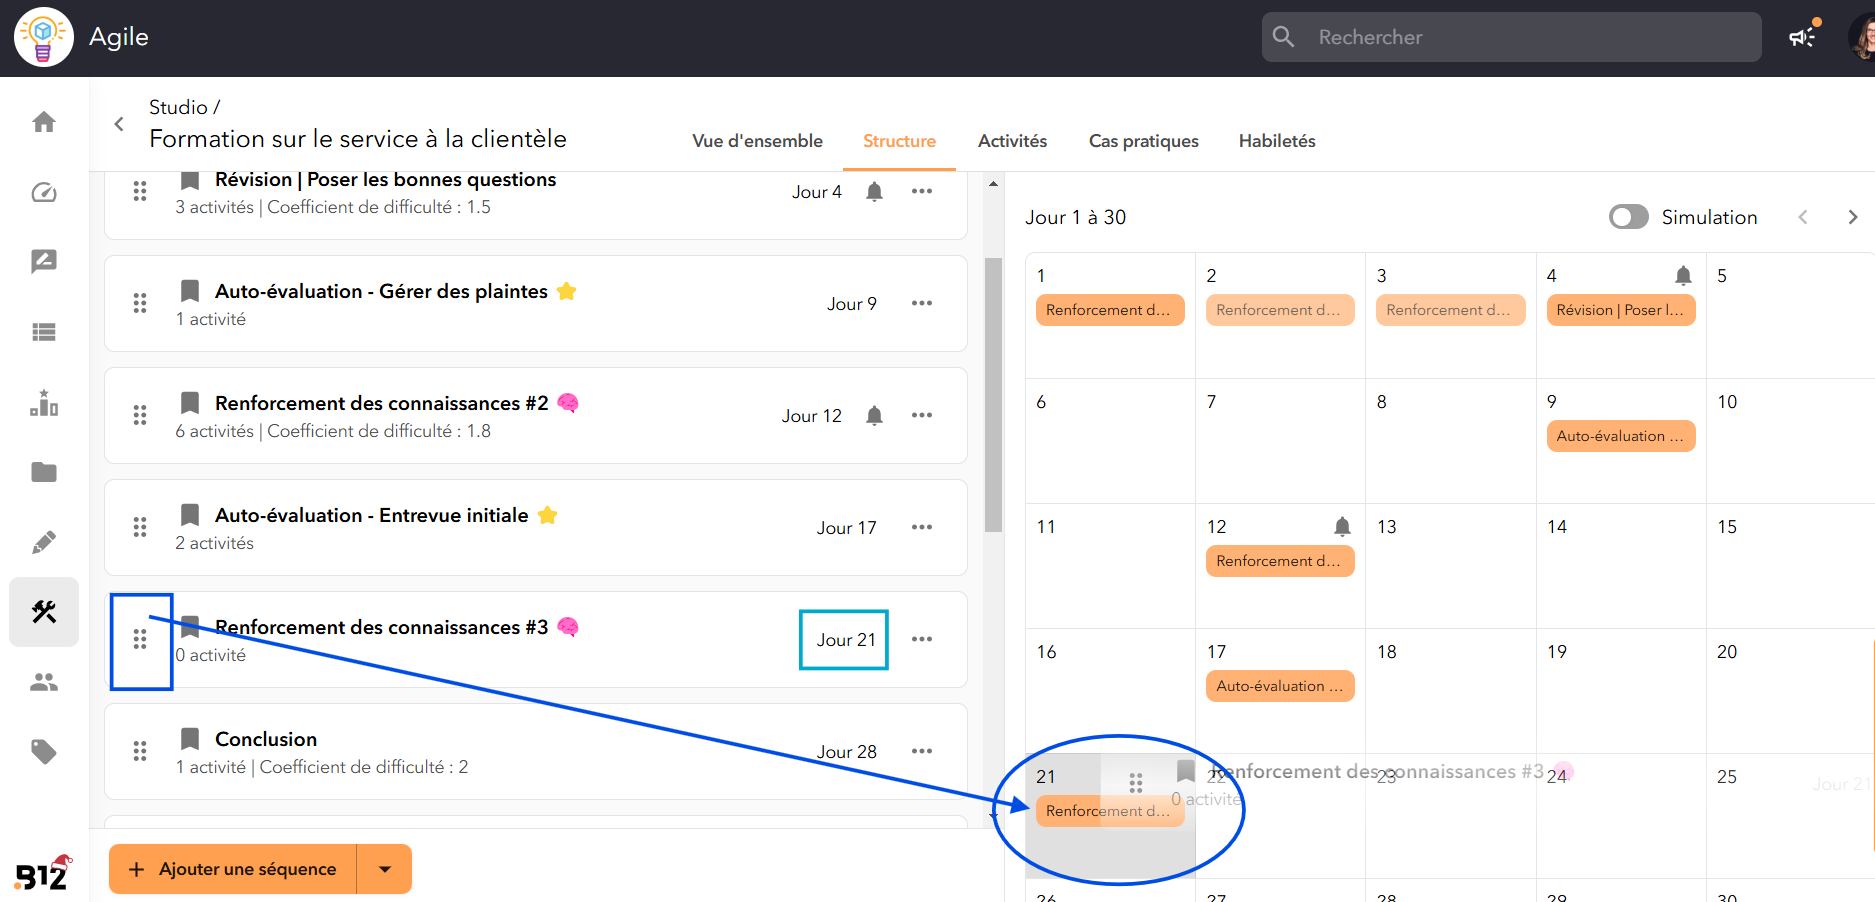Viewport: 1875px width, 902px height.
Task: Click the Agile lightbulb logo
Action: coord(43,37)
